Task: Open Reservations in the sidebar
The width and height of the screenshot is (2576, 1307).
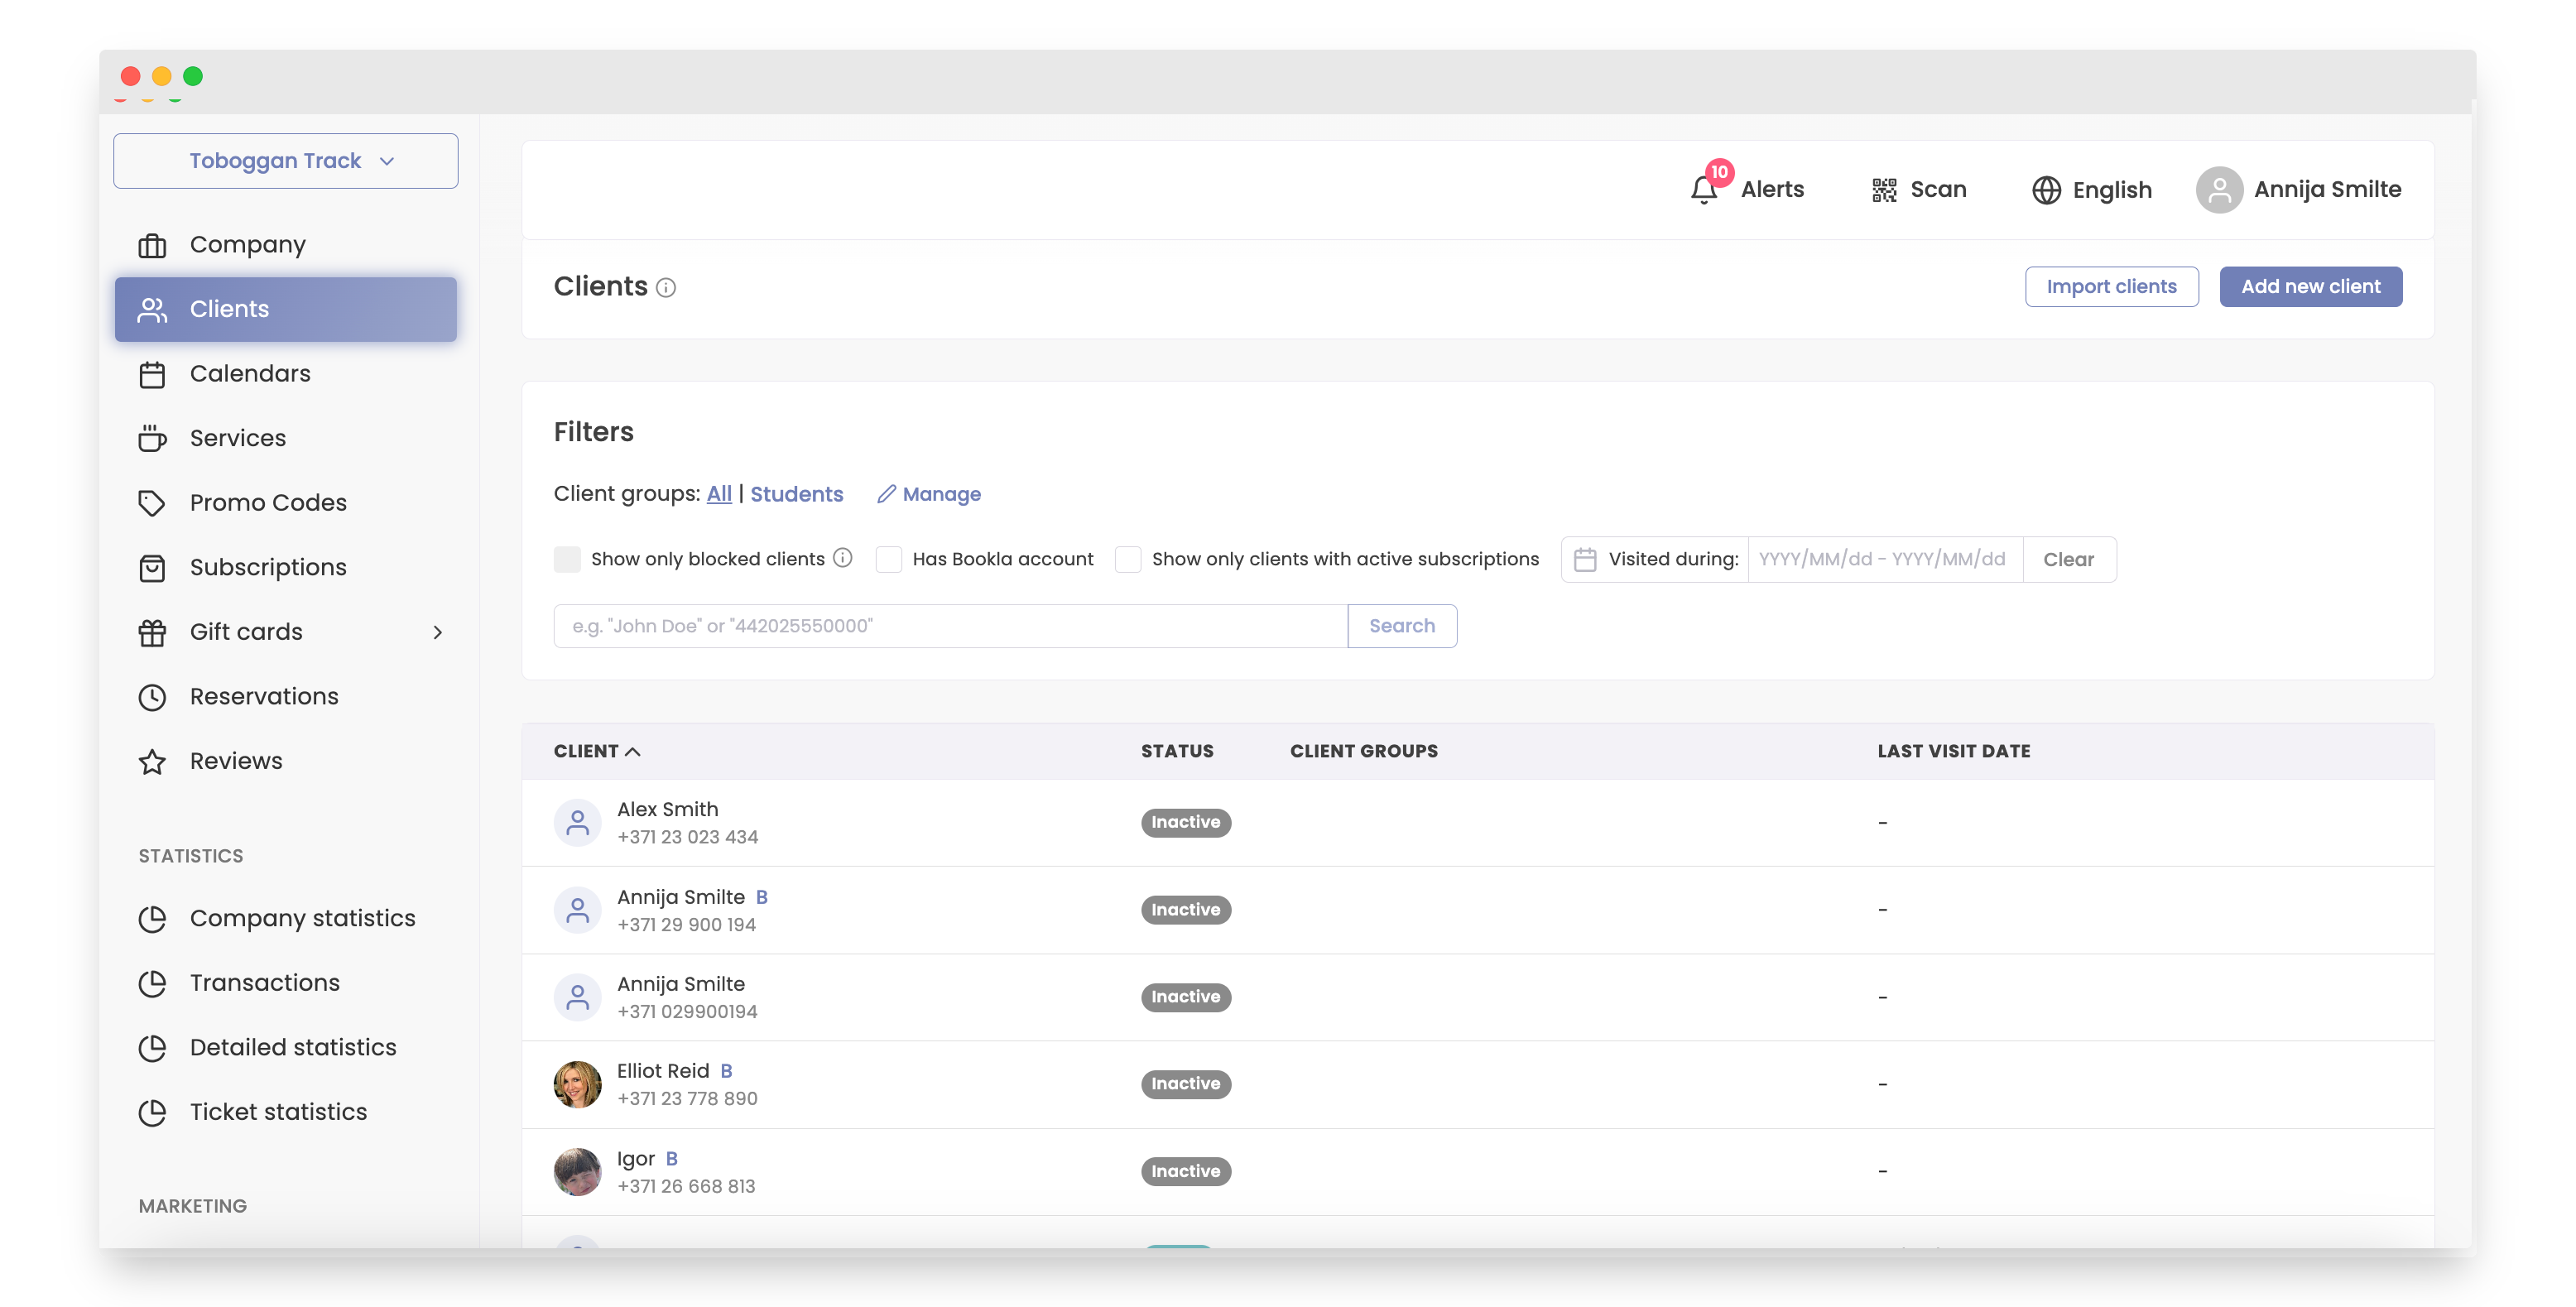Action: pyautogui.click(x=264, y=696)
